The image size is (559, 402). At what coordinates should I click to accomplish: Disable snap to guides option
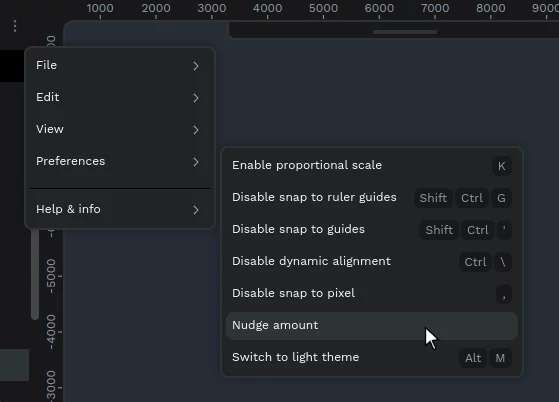click(x=372, y=230)
